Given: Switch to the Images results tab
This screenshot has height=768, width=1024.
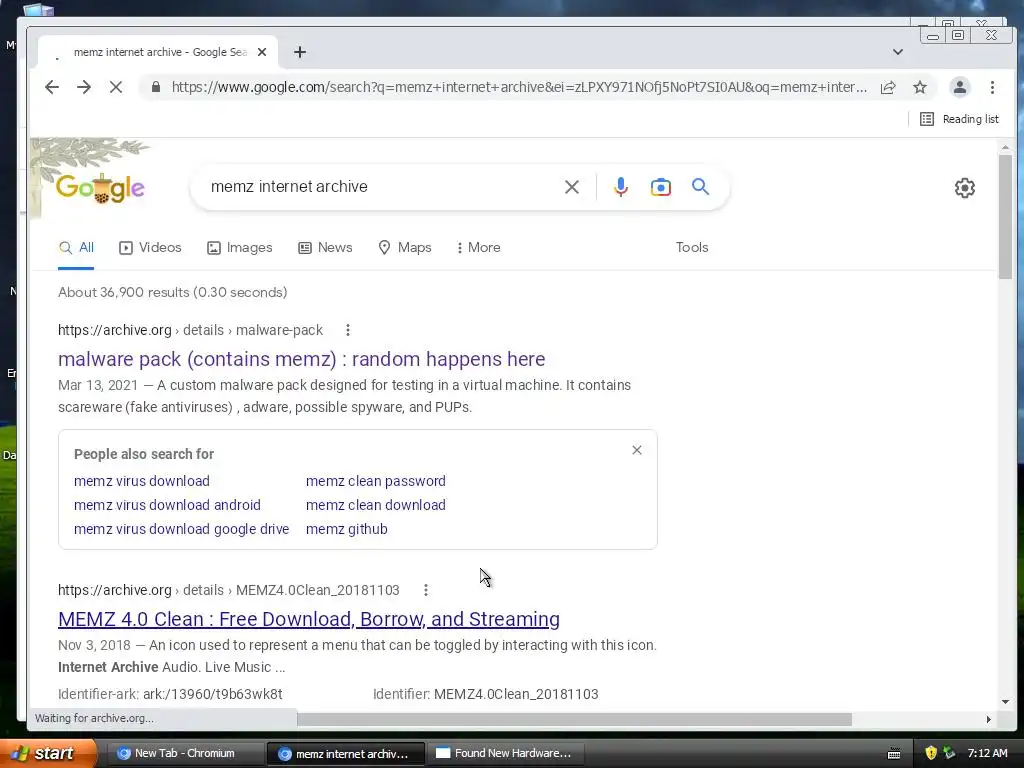Looking at the screenshot, I should 240,248.
